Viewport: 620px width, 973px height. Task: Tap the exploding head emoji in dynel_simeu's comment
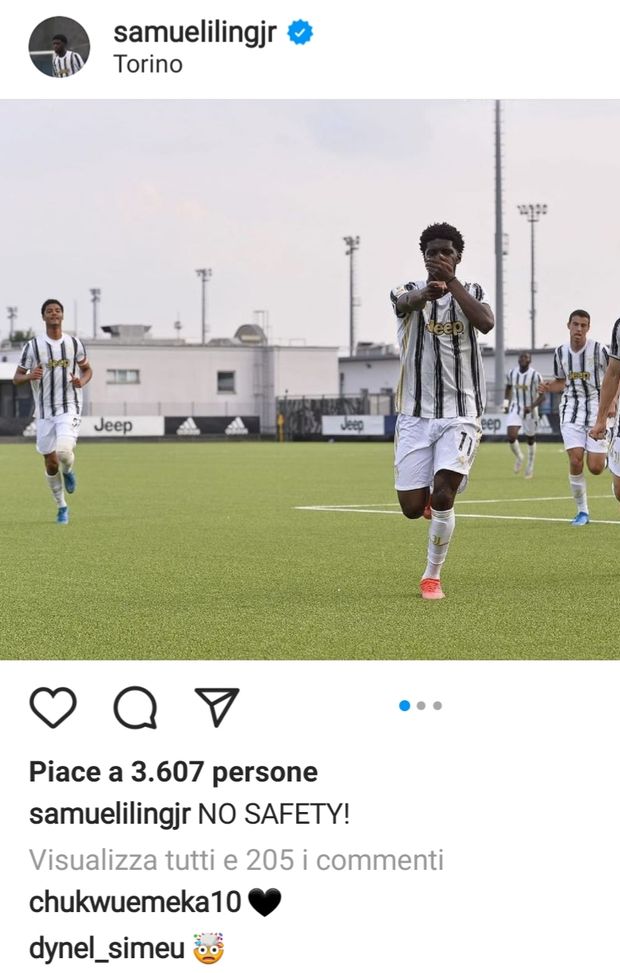click(x=208, y=948)
